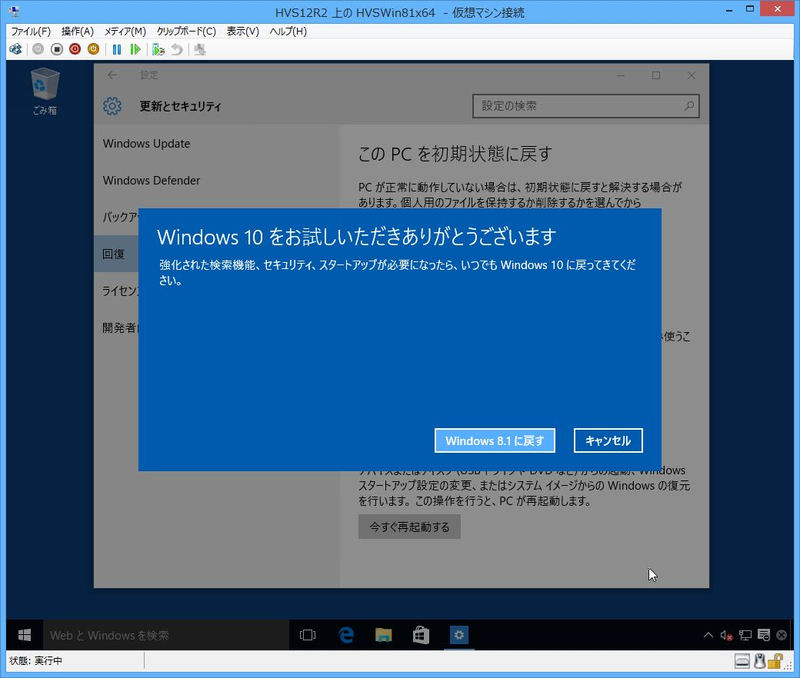
Task: Create a checkpoint with the toolbar icon
Action: click(158, 49)
